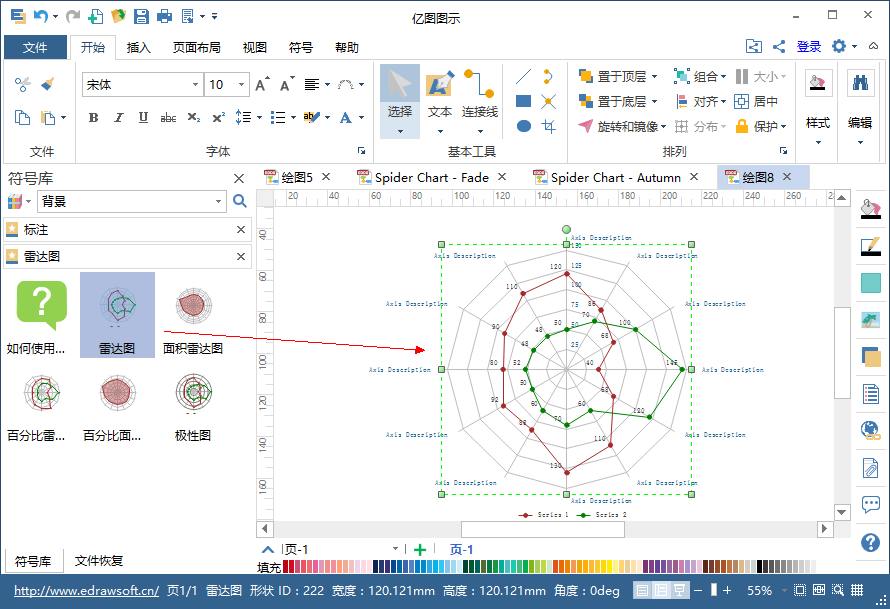The width and height of the screenshot is (890, 609).
Task: Click the Copy icon in file group
Action: pos(22,117)
